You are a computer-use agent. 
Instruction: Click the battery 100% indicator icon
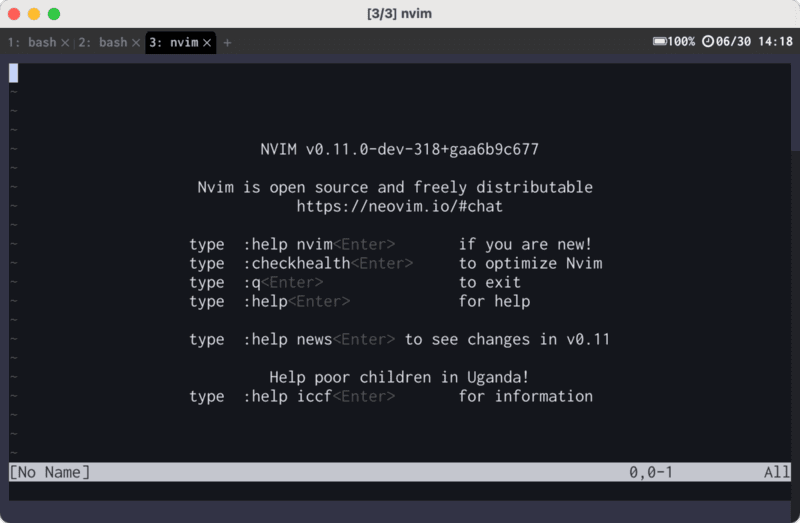660,41
